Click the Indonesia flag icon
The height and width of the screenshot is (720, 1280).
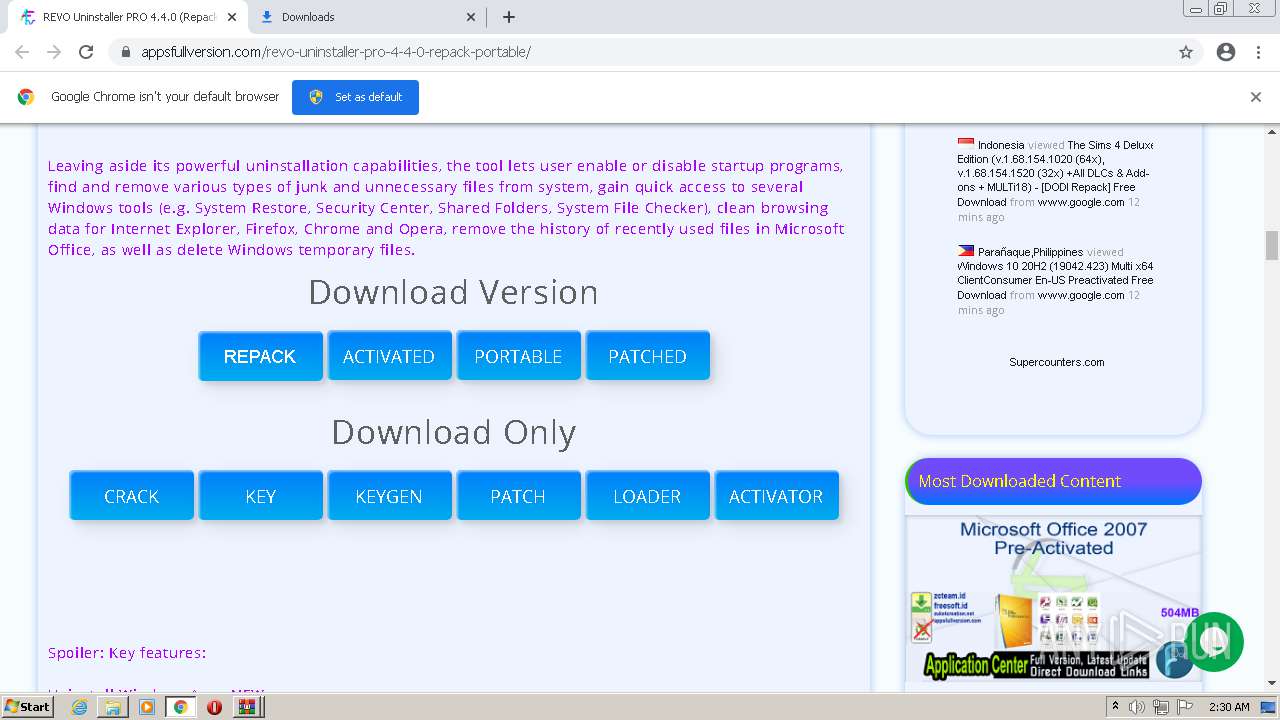point(965,145)
